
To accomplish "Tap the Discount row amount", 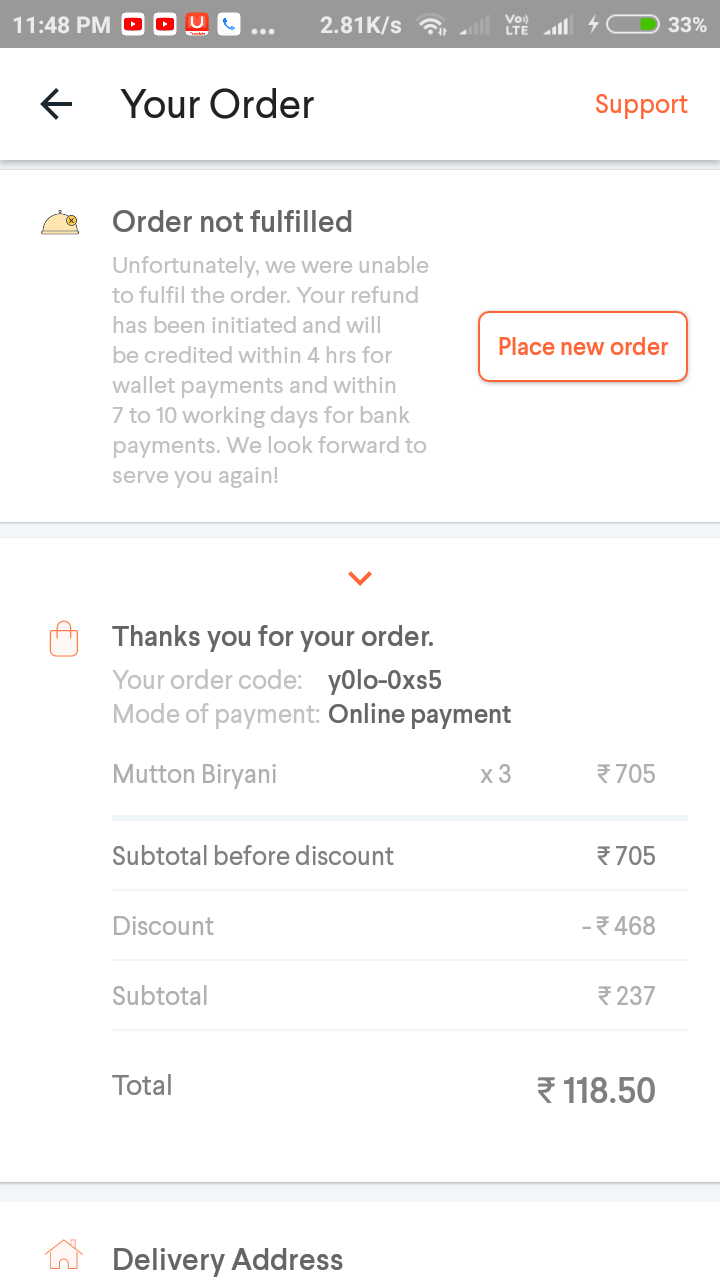I will click(x=619, y=926).
